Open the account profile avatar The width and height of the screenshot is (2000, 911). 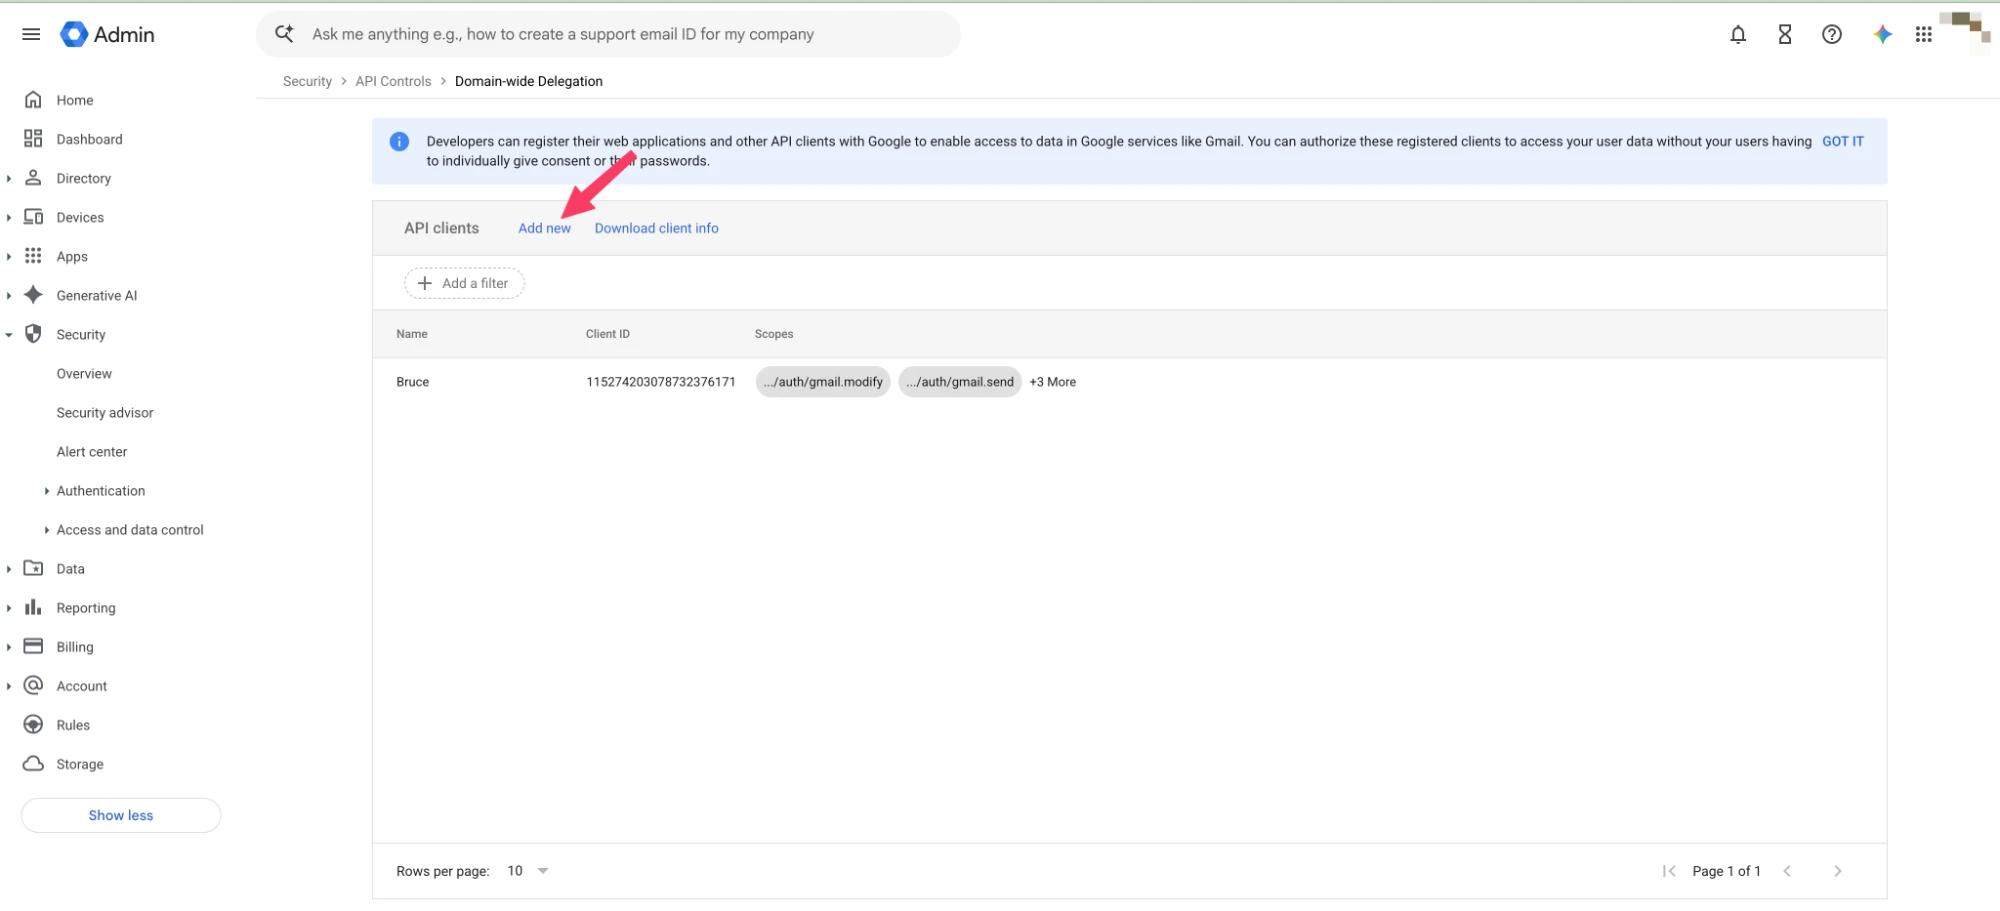(1966, 31)
